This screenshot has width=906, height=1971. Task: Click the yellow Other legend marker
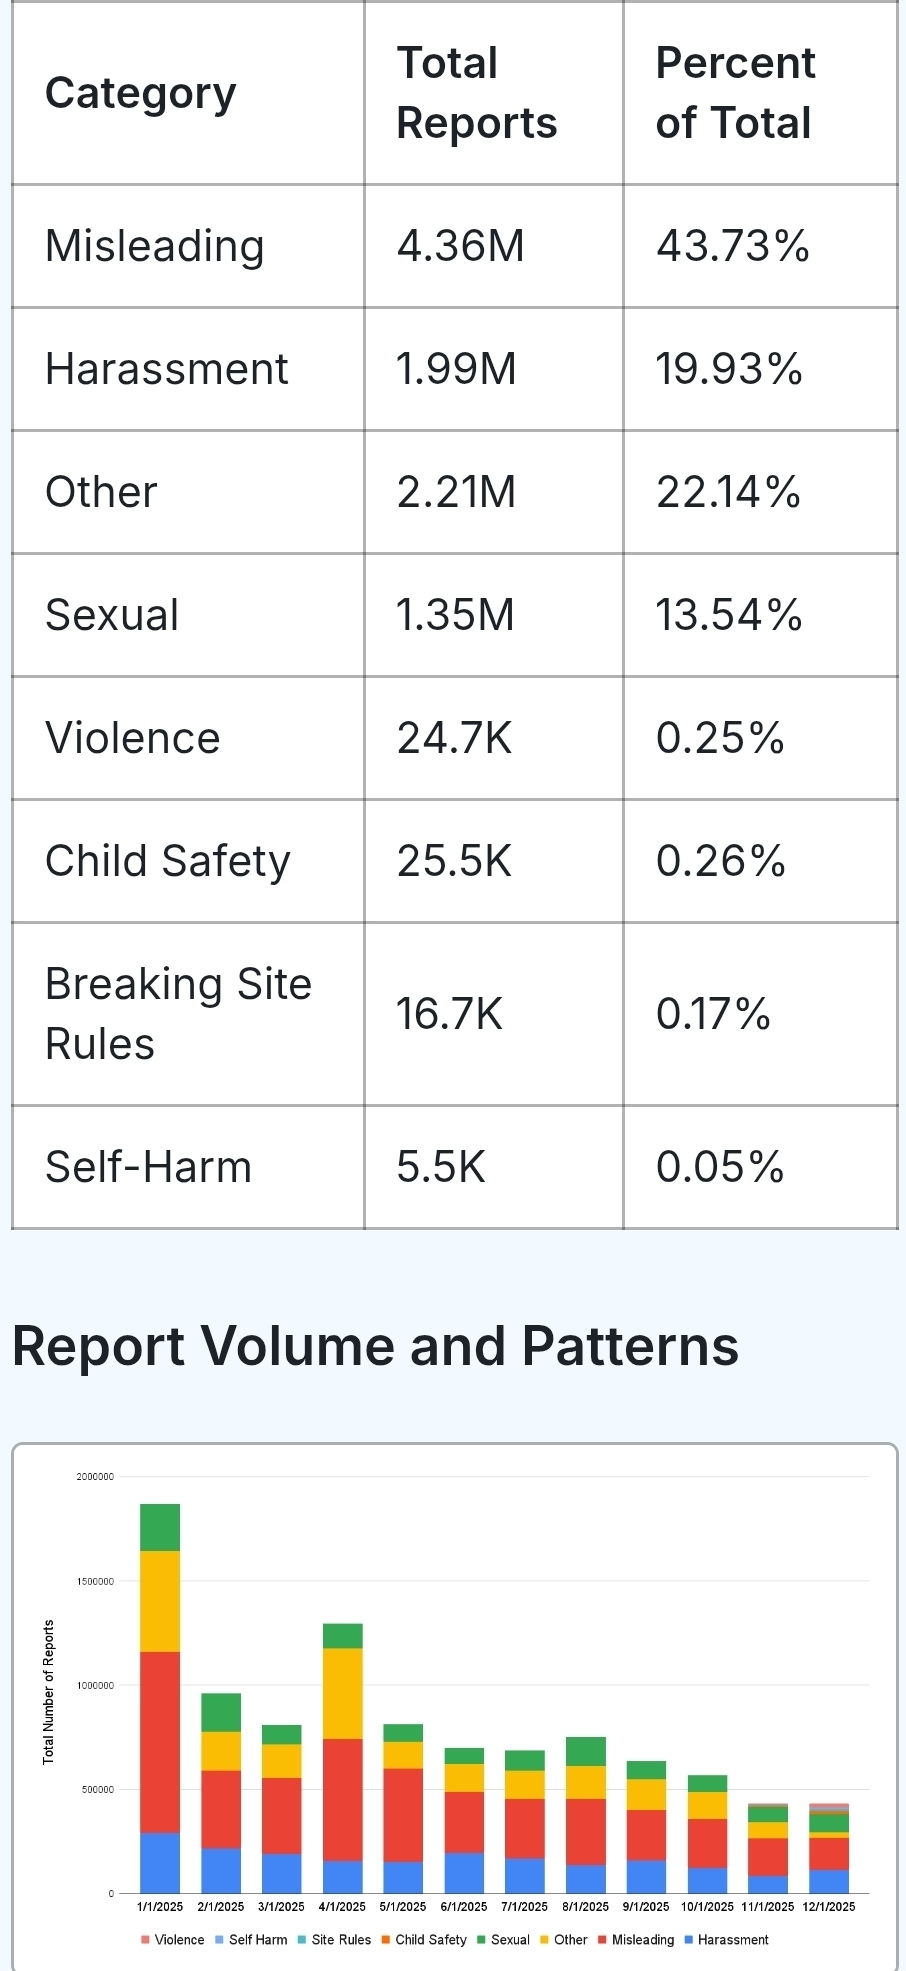tap(545, 1940)
